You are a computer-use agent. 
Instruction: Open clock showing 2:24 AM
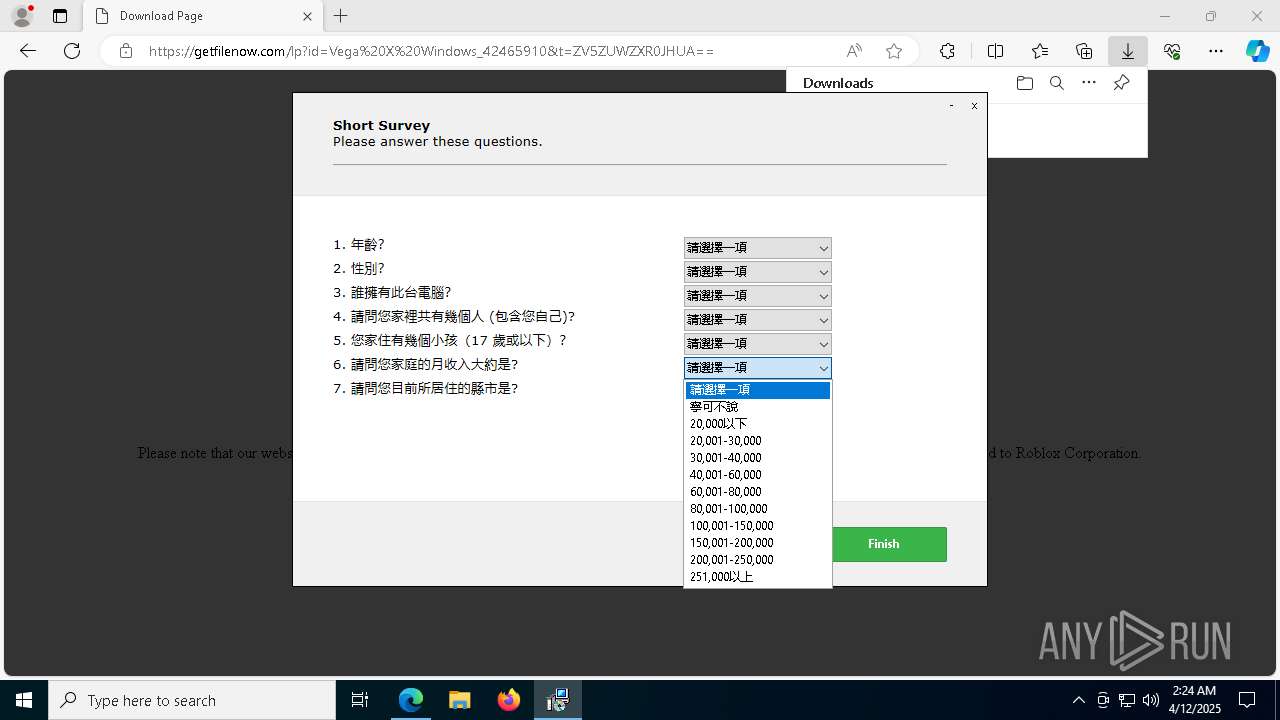point(1195,700)
